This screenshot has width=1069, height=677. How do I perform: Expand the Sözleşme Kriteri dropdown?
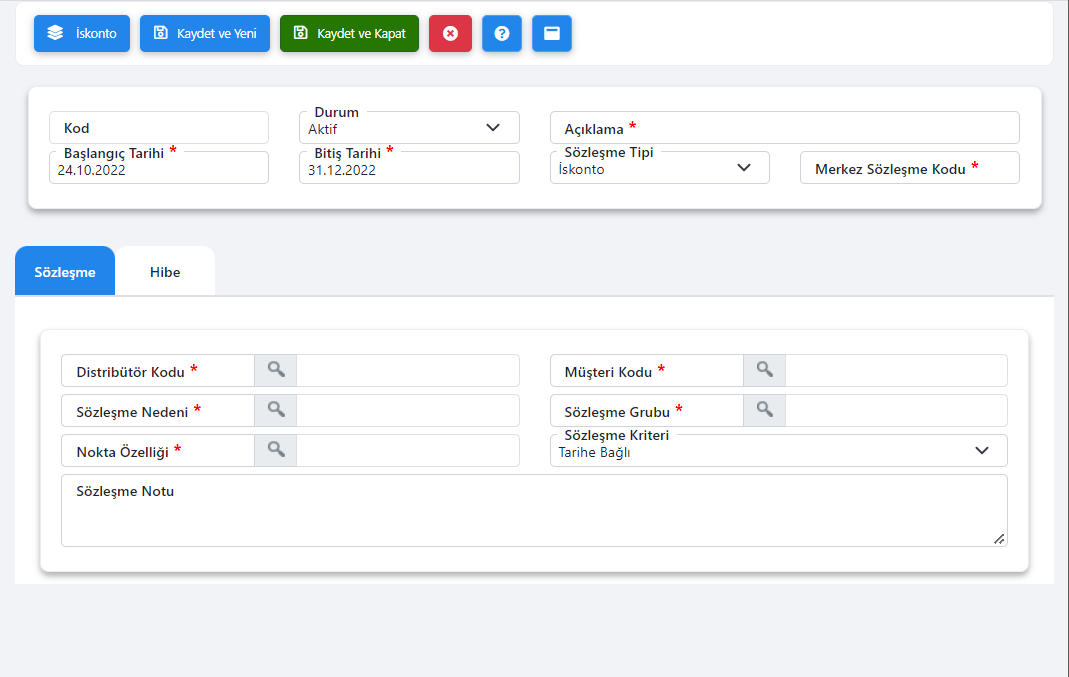[x=981, y=451]
